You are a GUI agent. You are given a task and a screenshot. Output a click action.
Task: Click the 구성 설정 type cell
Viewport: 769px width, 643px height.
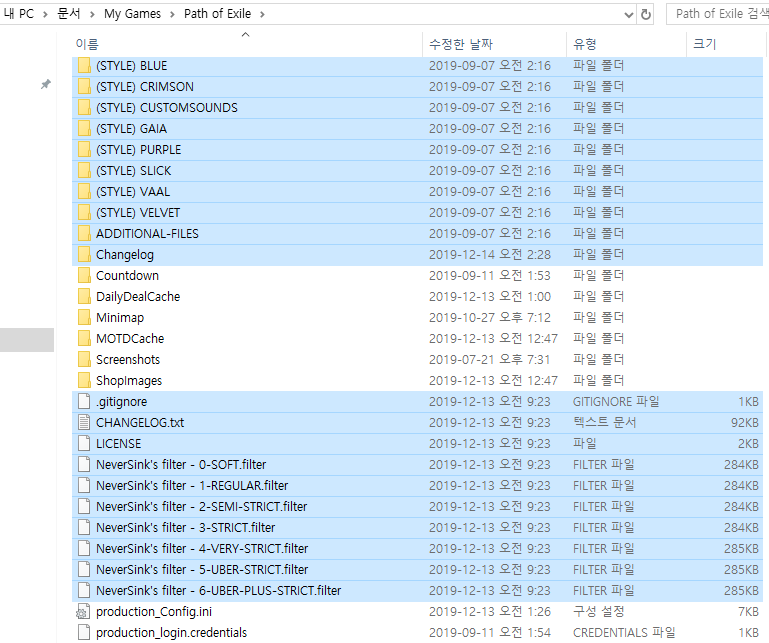tap(599, 612)
